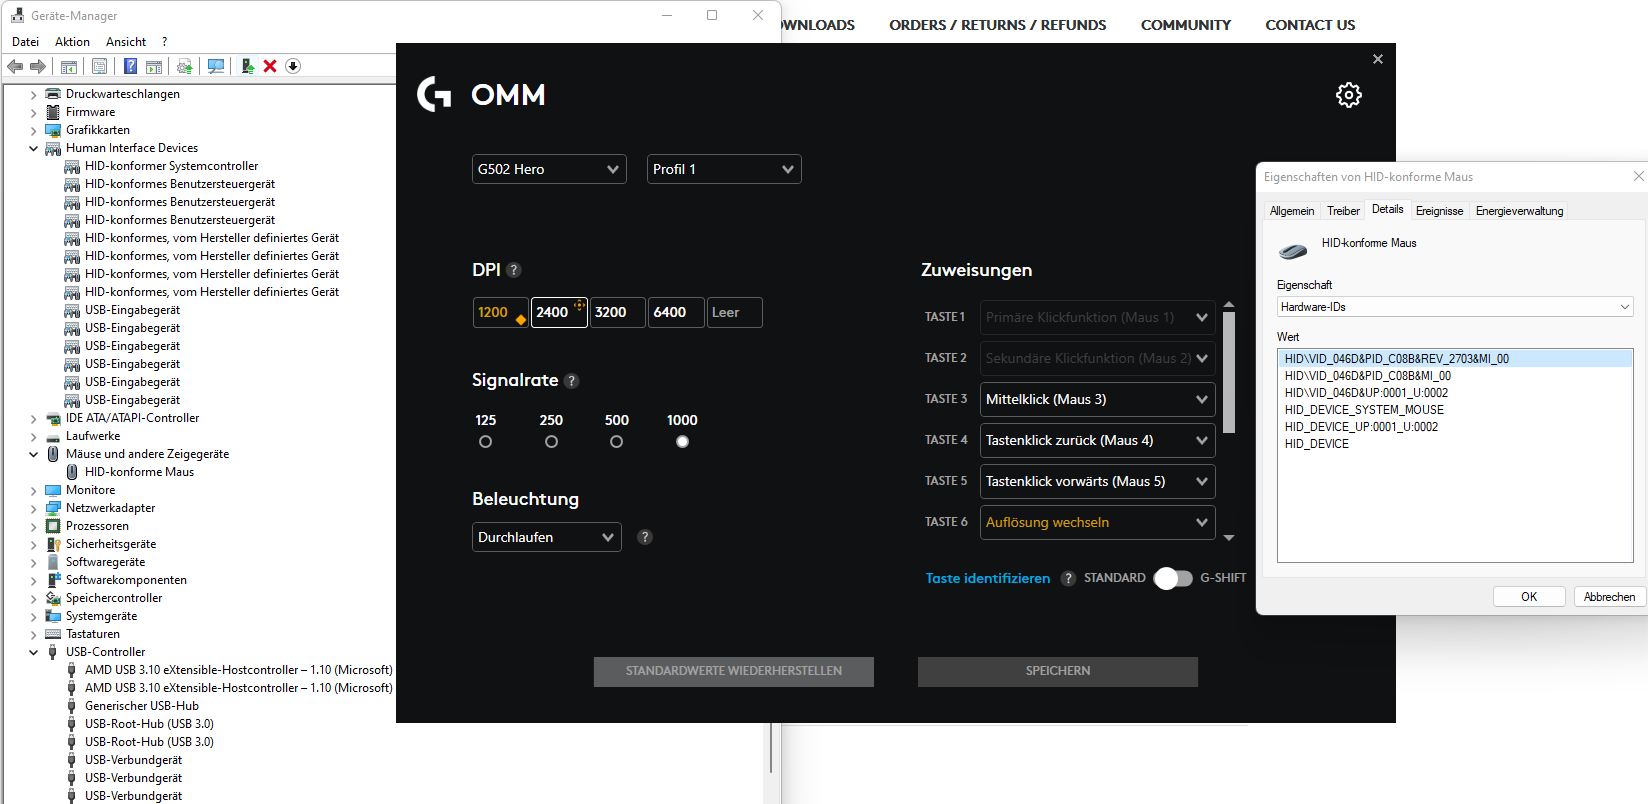Select 500 Signalrate radio button
Image resolution: width=1648 pixels, height=804 pixels.
616,442
